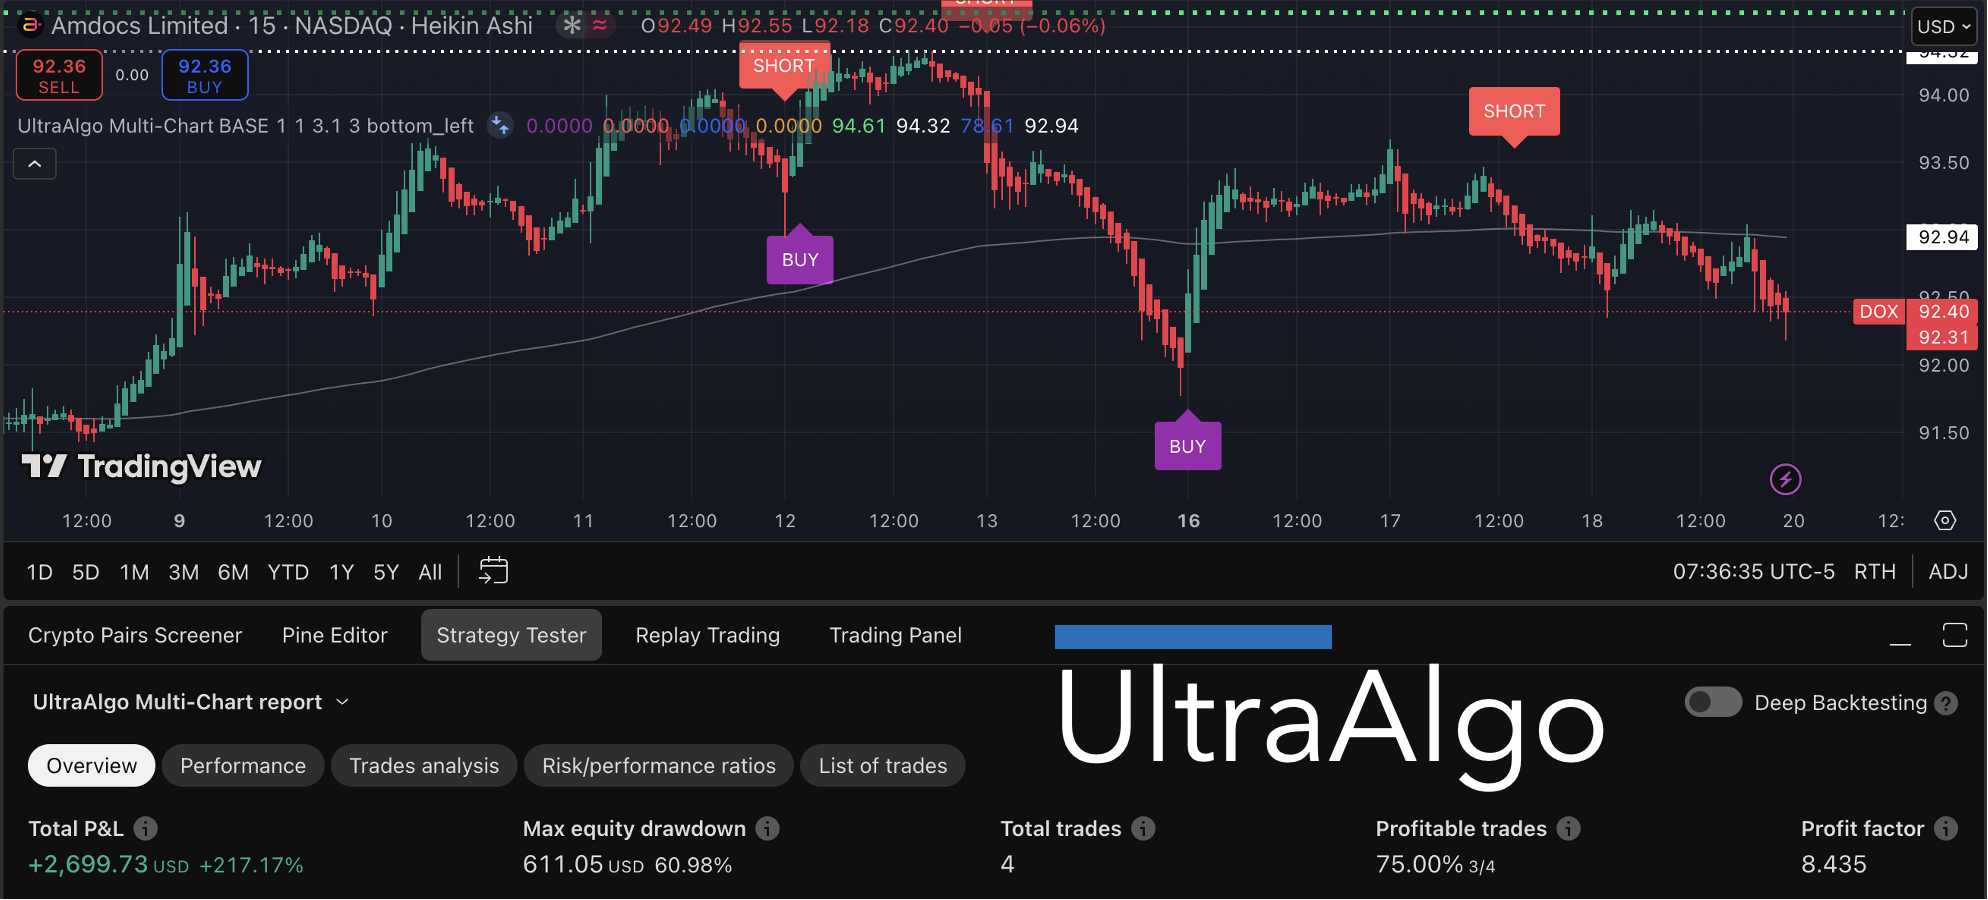
Task: Open timezone menu at 07:36:35 UTC-5
Action: pyautogui.click(x=1754, y=572)
